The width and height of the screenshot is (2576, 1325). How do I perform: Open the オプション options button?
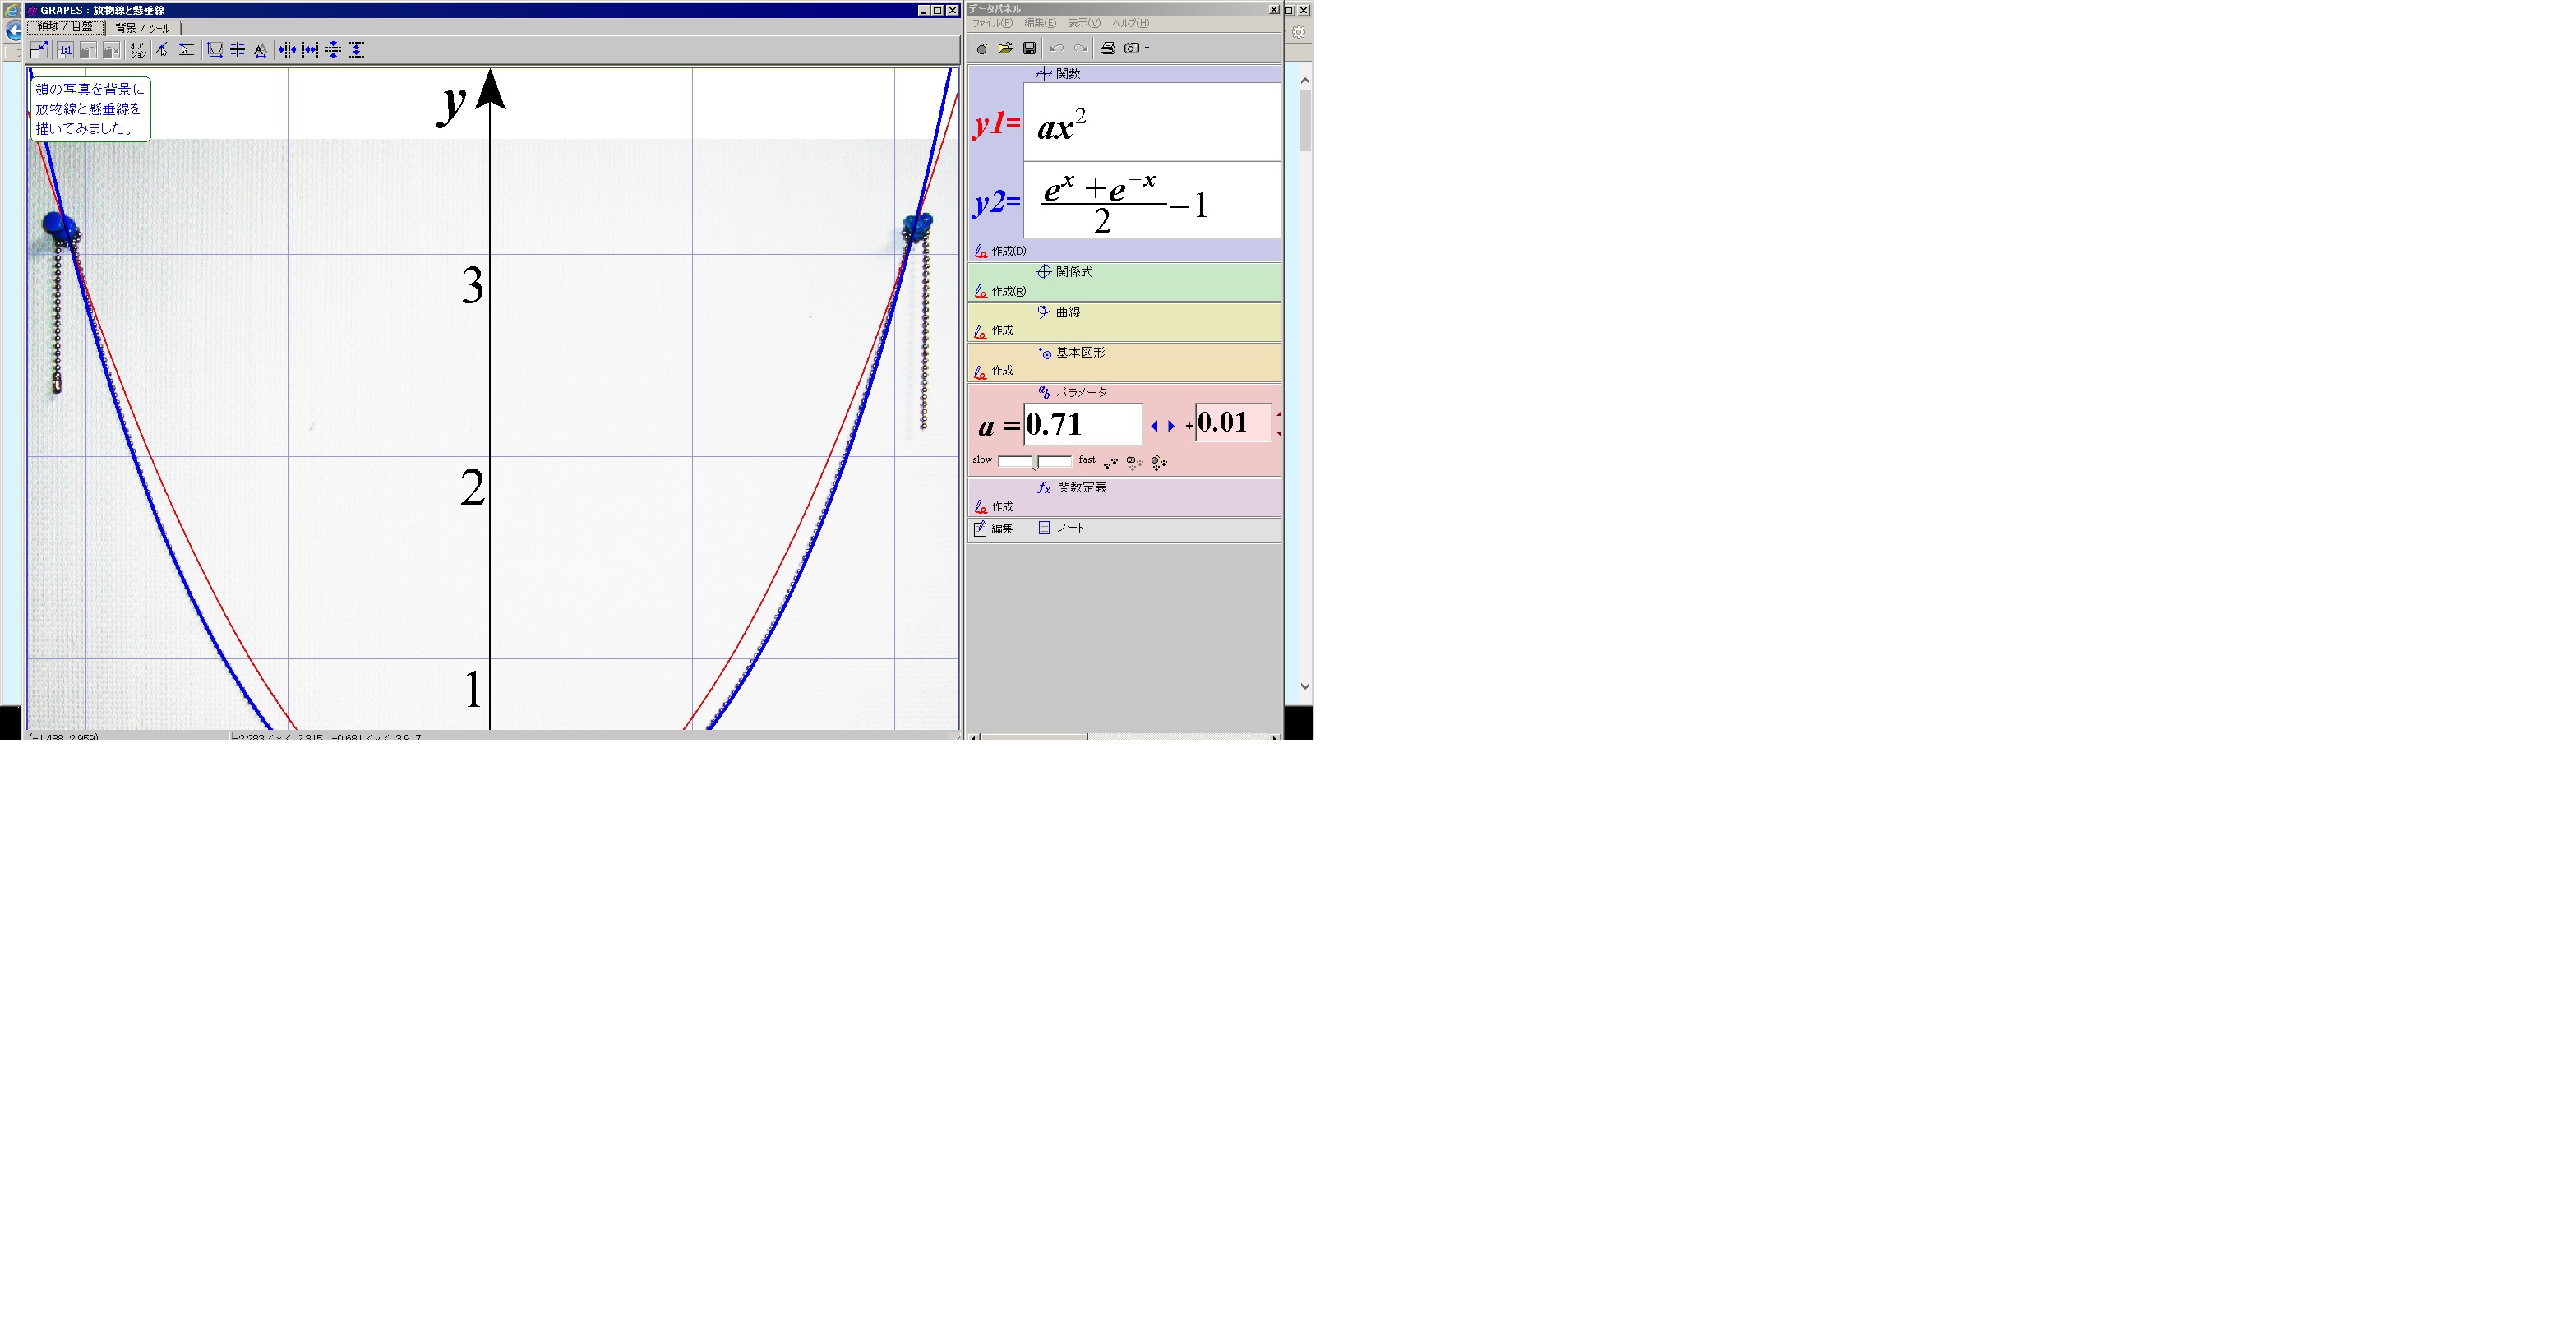click(137, 50)
